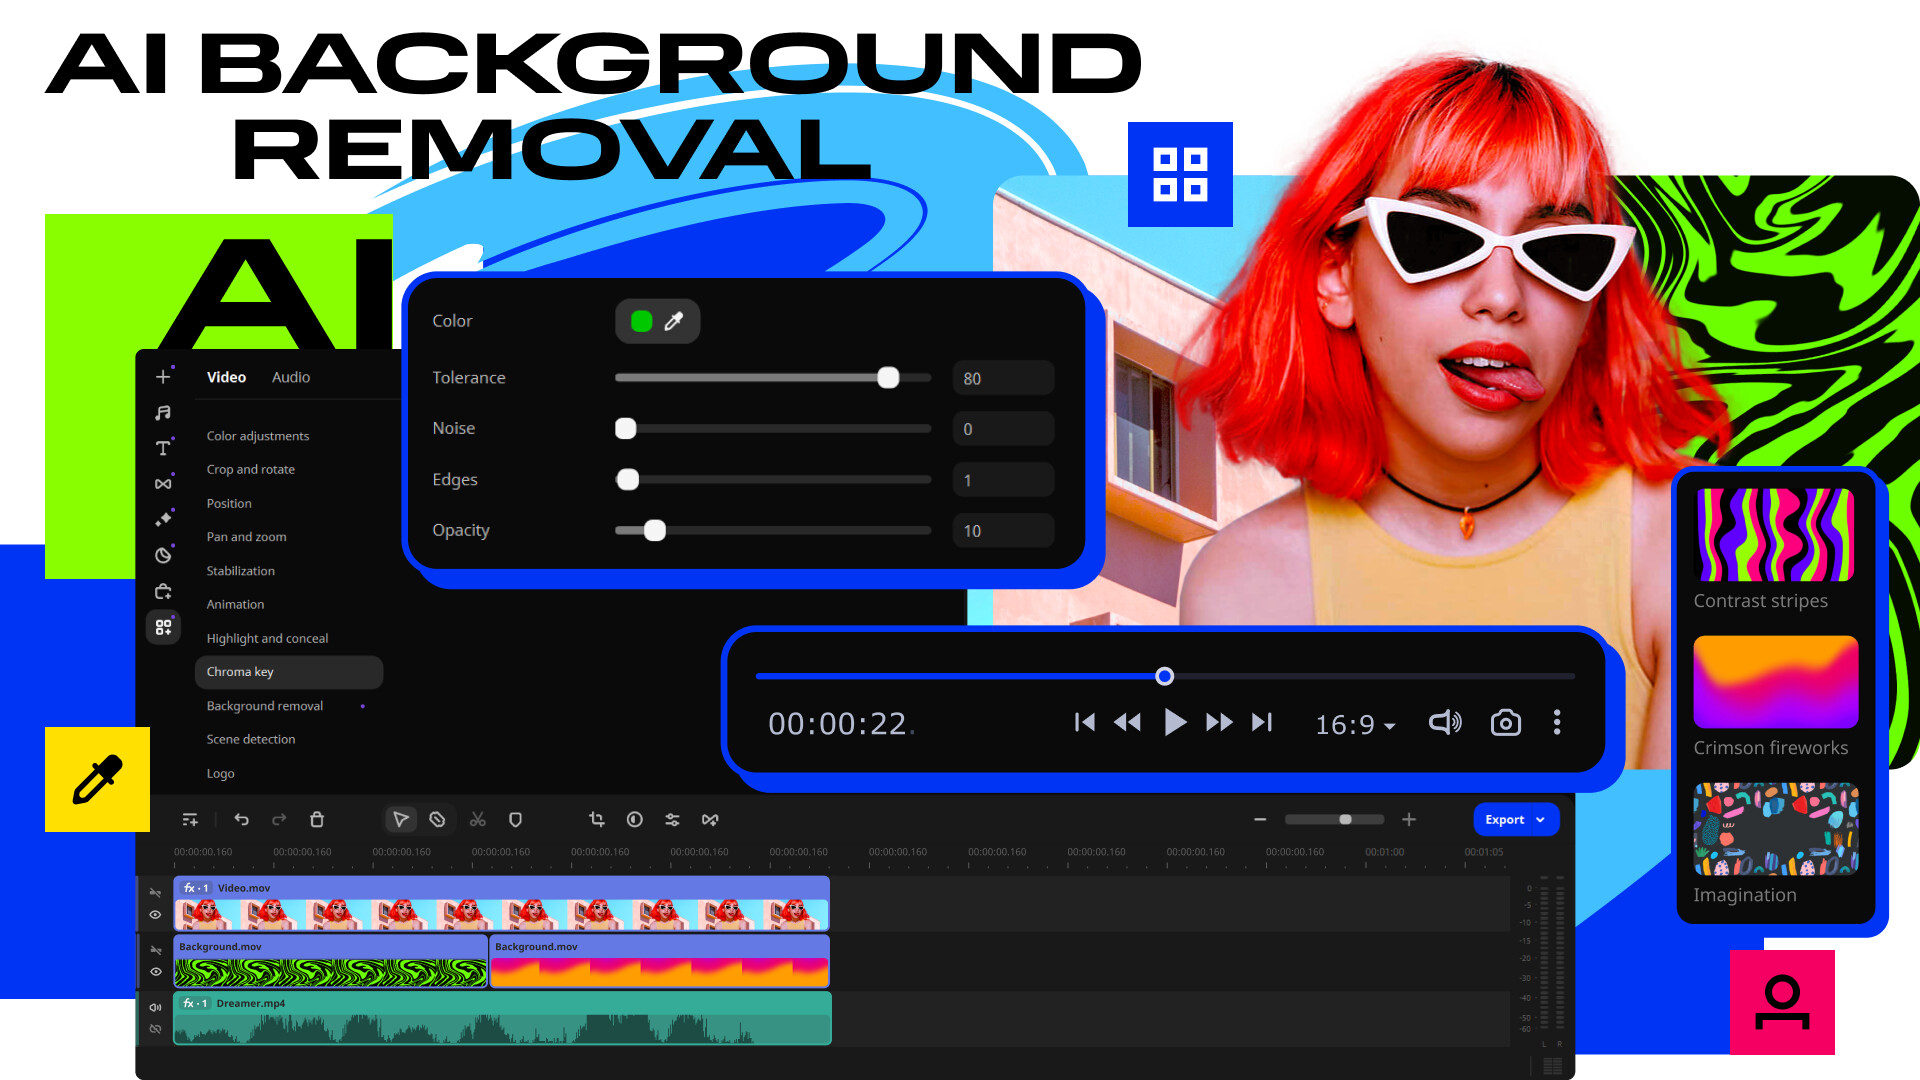Viewport: 1920px width, 1080px height.
Task: Click the Export button
Action: click(x=1503, y=819)
